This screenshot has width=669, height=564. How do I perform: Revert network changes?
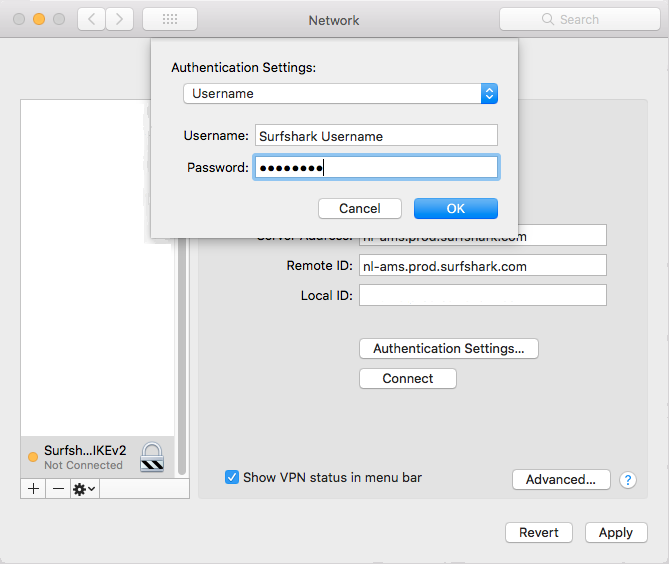pos(539,532)
